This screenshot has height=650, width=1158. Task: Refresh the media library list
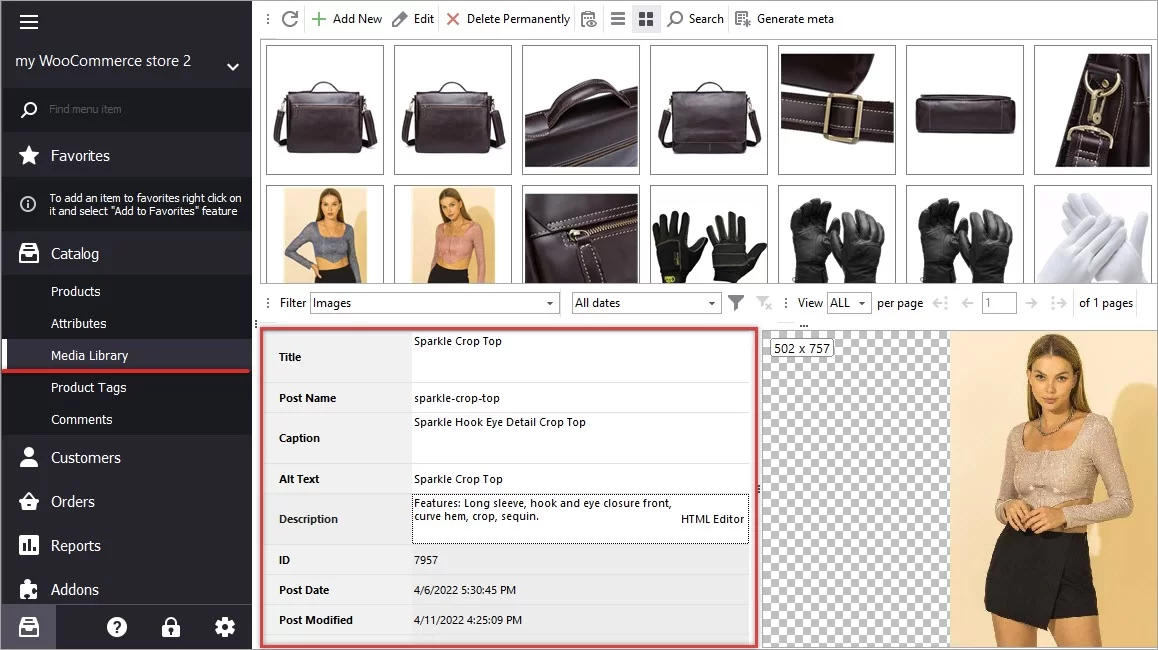pyautogui.click(x=290, y=18)
